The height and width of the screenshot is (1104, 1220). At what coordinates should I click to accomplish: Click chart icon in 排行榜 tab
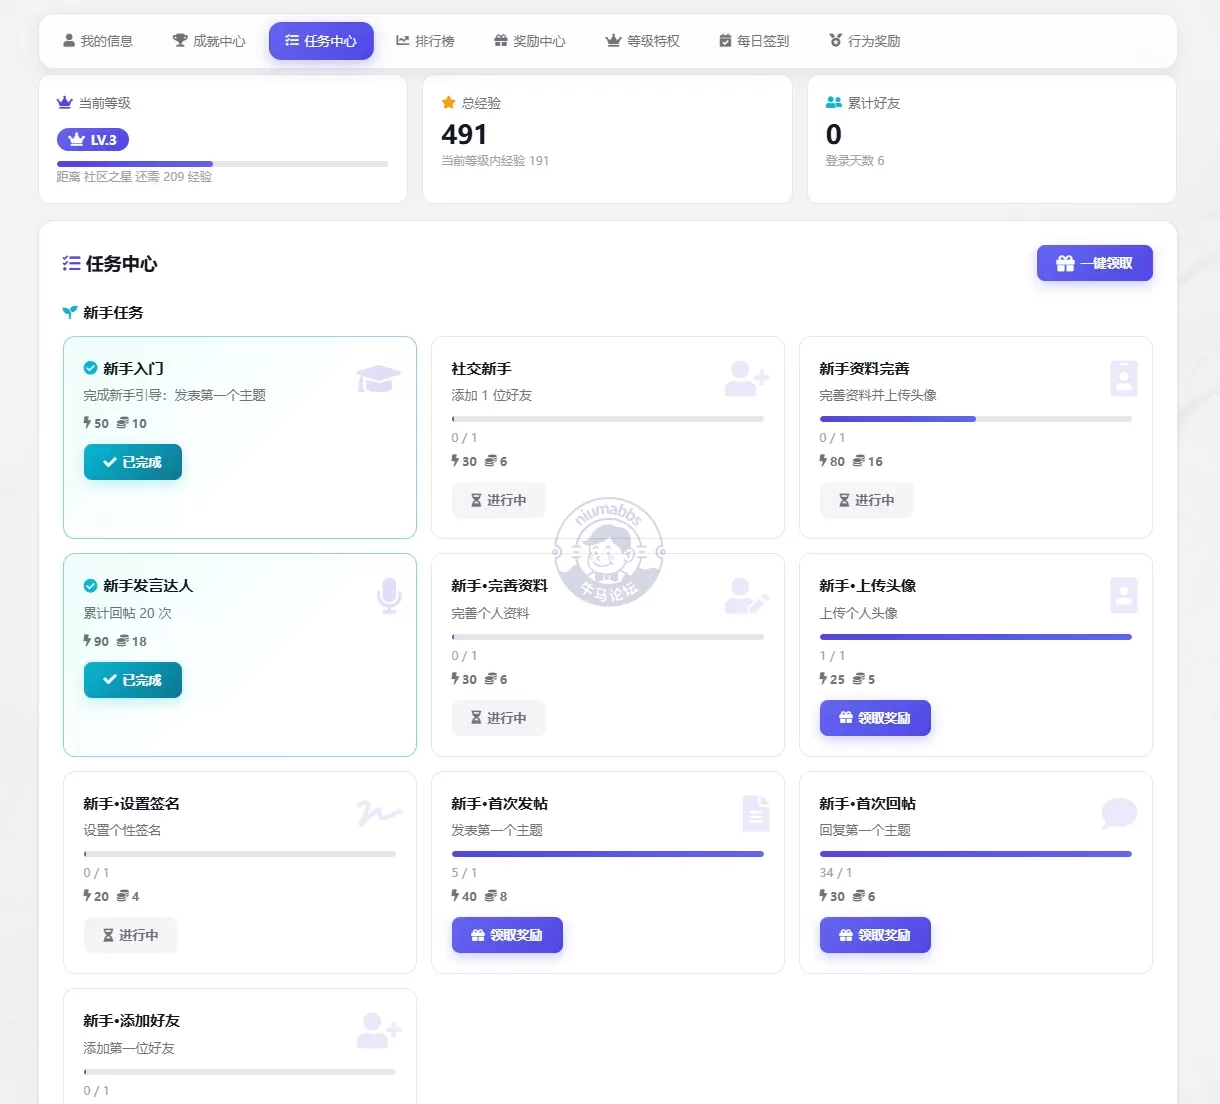402,41
